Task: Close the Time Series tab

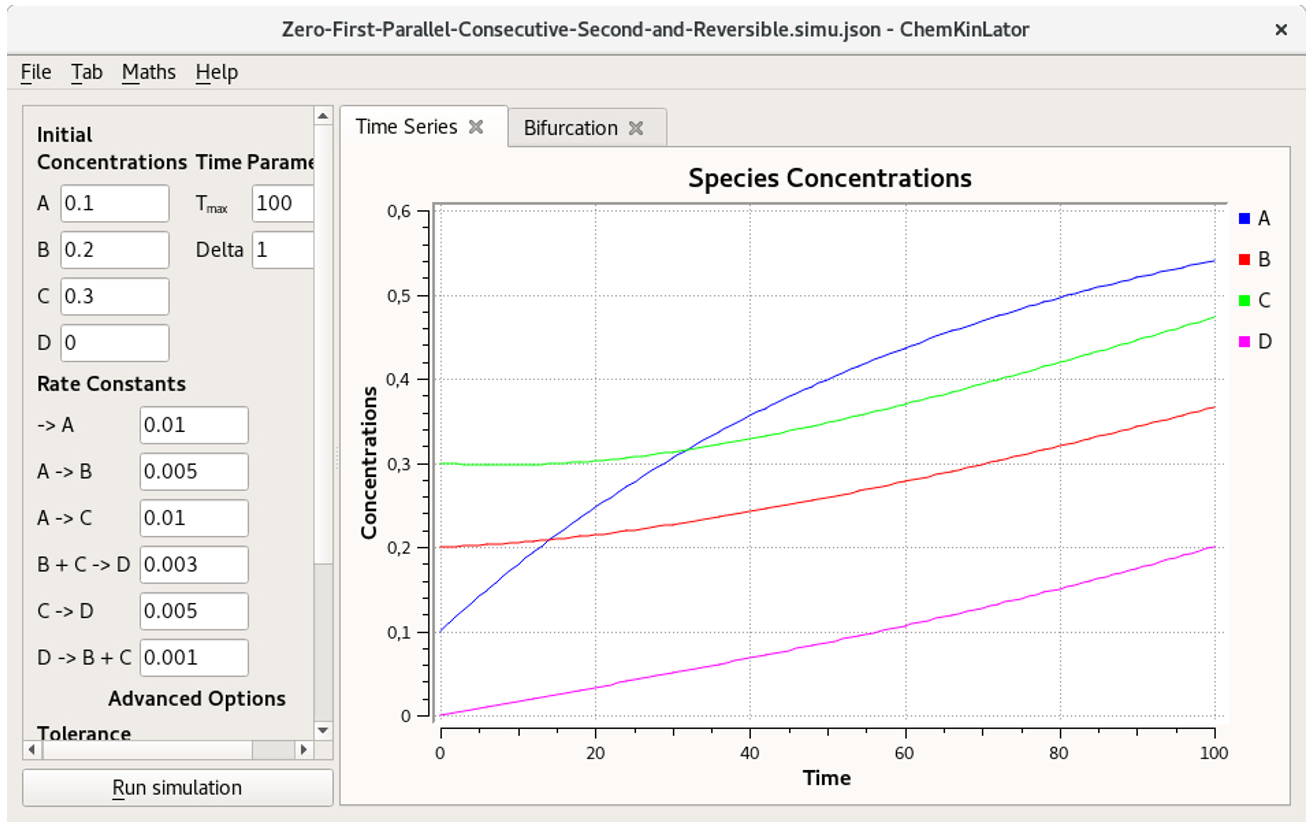Action: (477, 127)
